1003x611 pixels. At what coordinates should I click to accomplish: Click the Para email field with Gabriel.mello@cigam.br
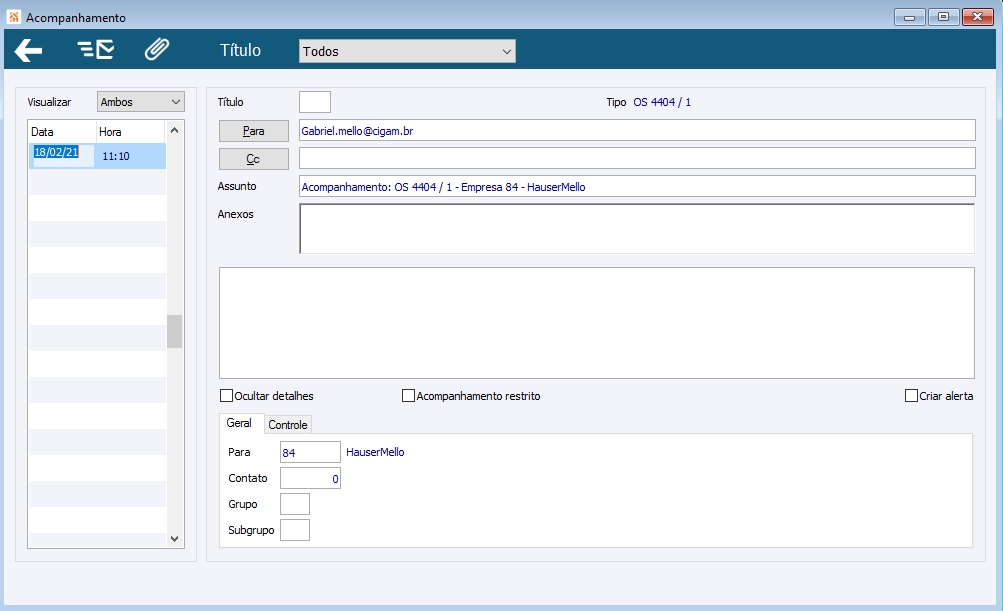pos(637,131)
